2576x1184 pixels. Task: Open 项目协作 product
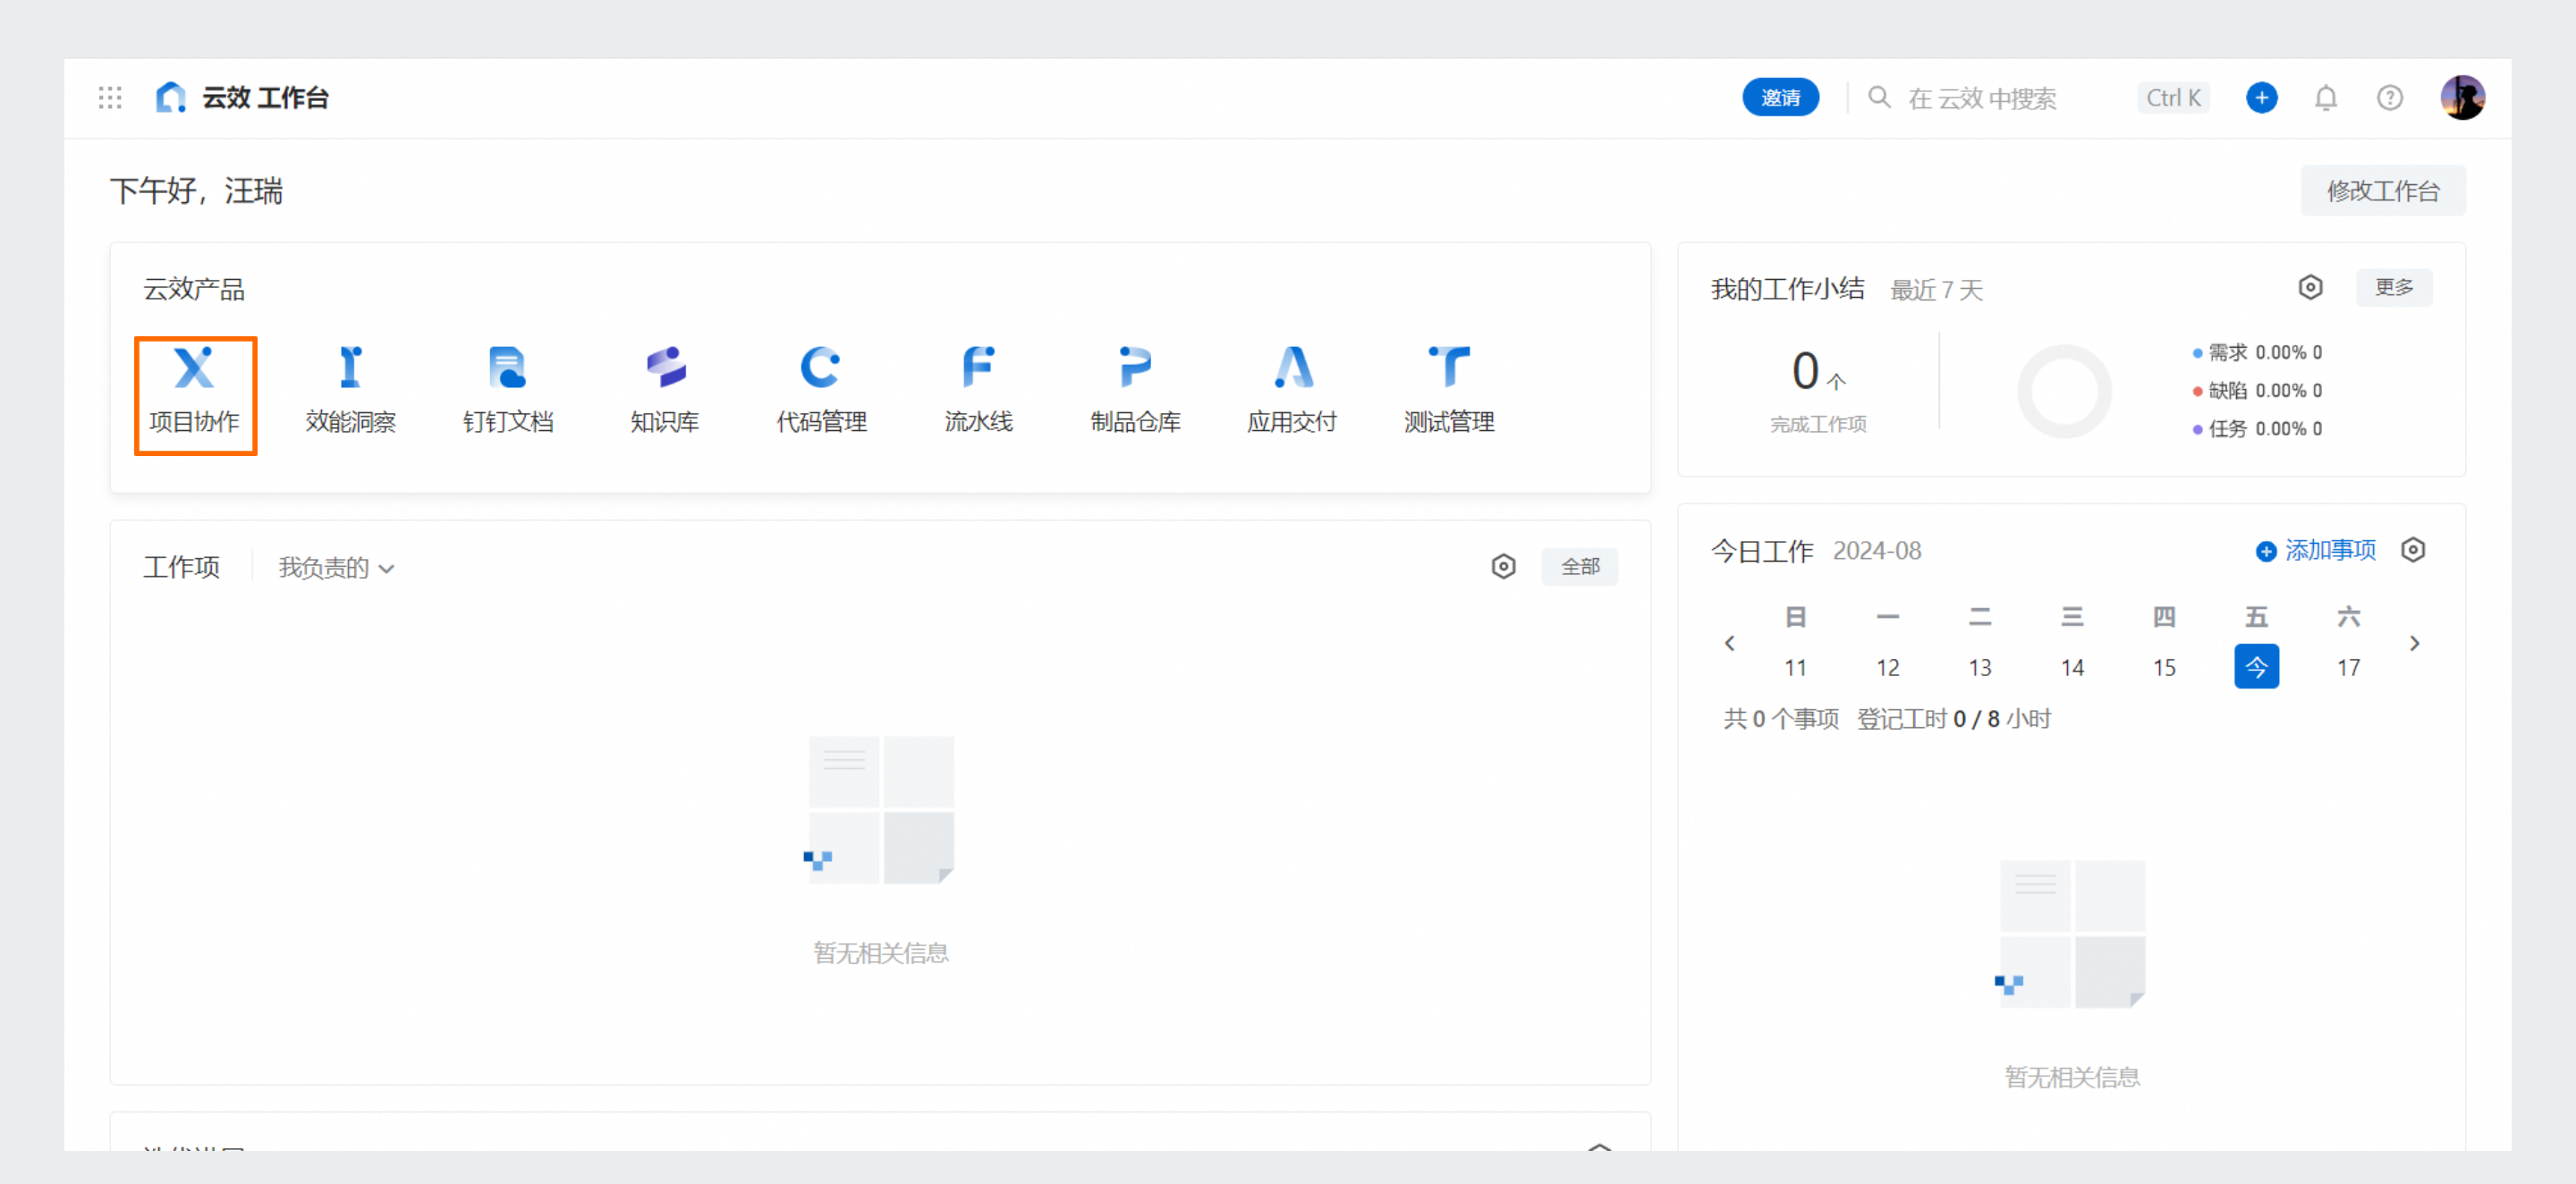[x=195, y=395]
